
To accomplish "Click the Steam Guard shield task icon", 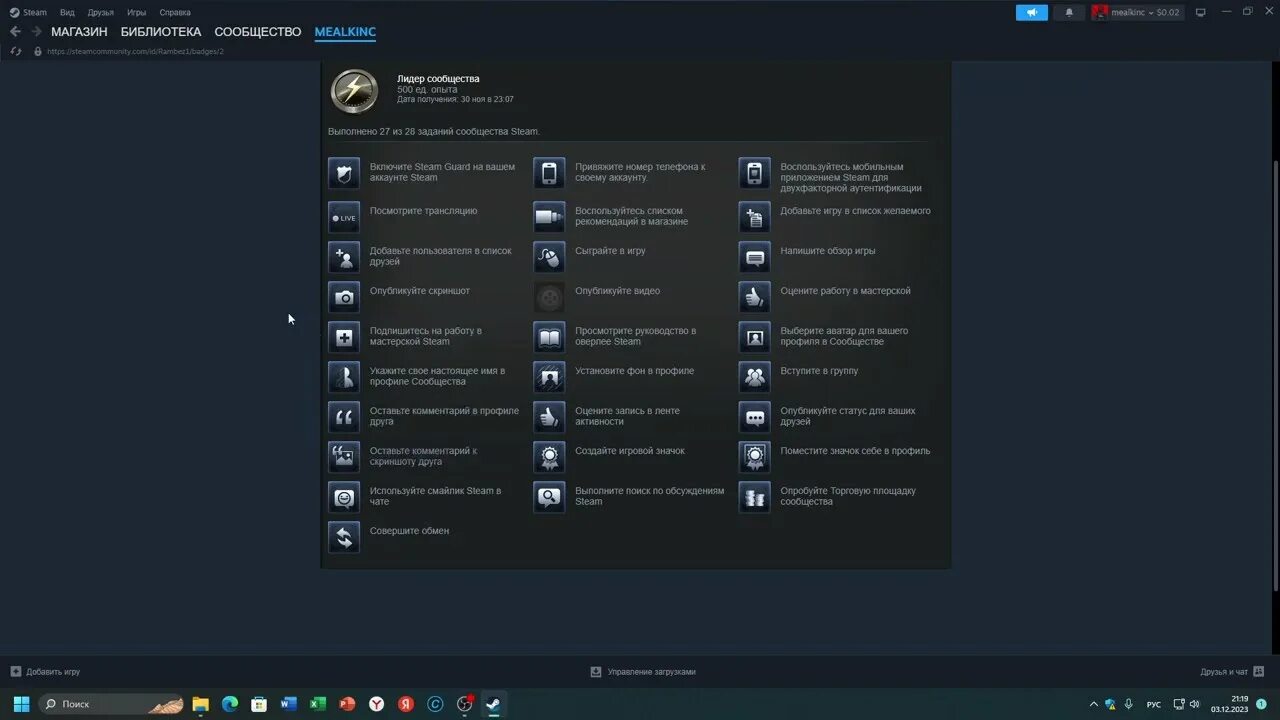I will tap(344, 173).
